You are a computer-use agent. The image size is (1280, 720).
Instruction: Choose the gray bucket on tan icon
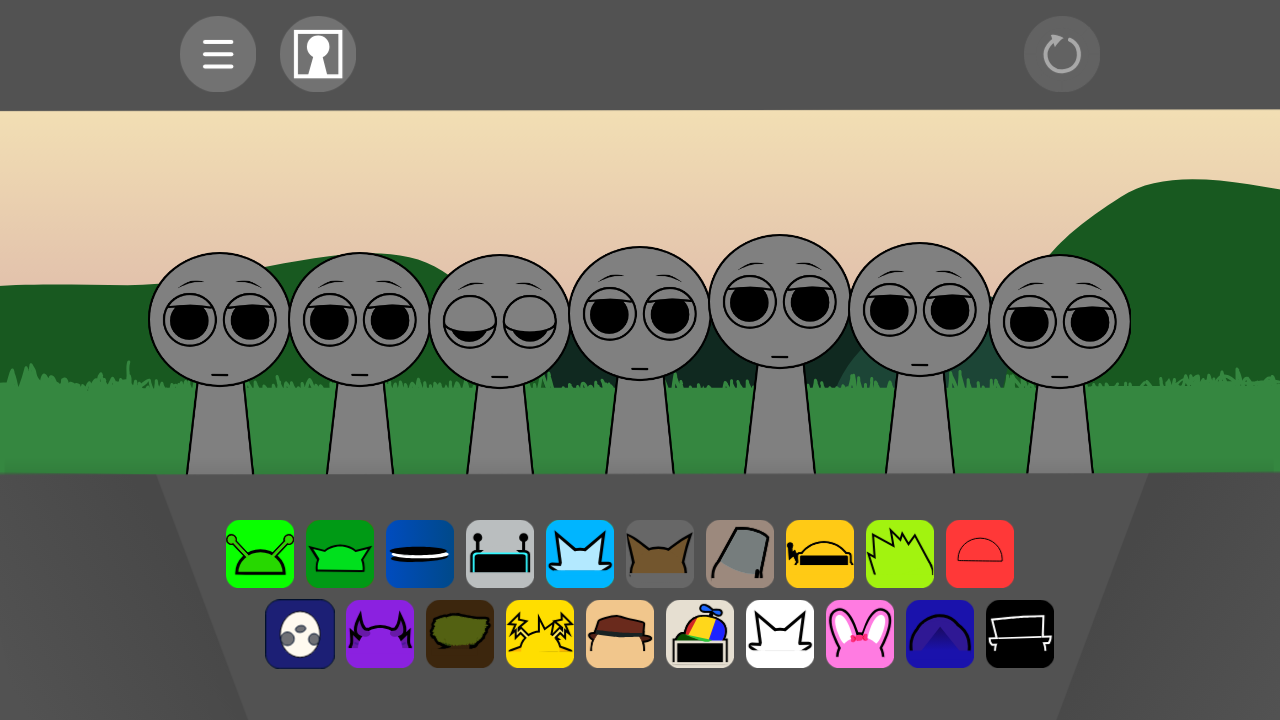740,554
